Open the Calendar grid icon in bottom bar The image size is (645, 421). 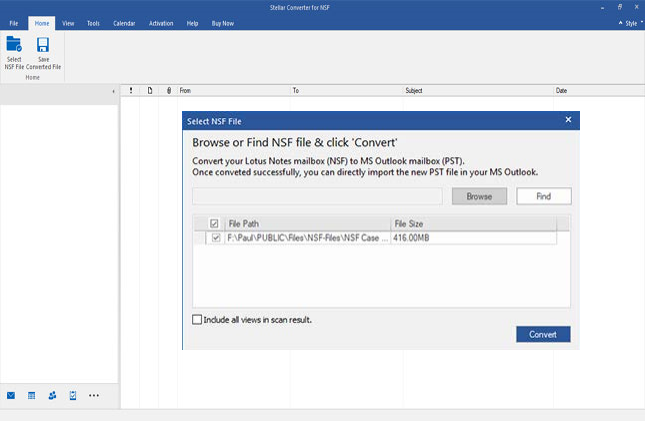click(31, 395)
